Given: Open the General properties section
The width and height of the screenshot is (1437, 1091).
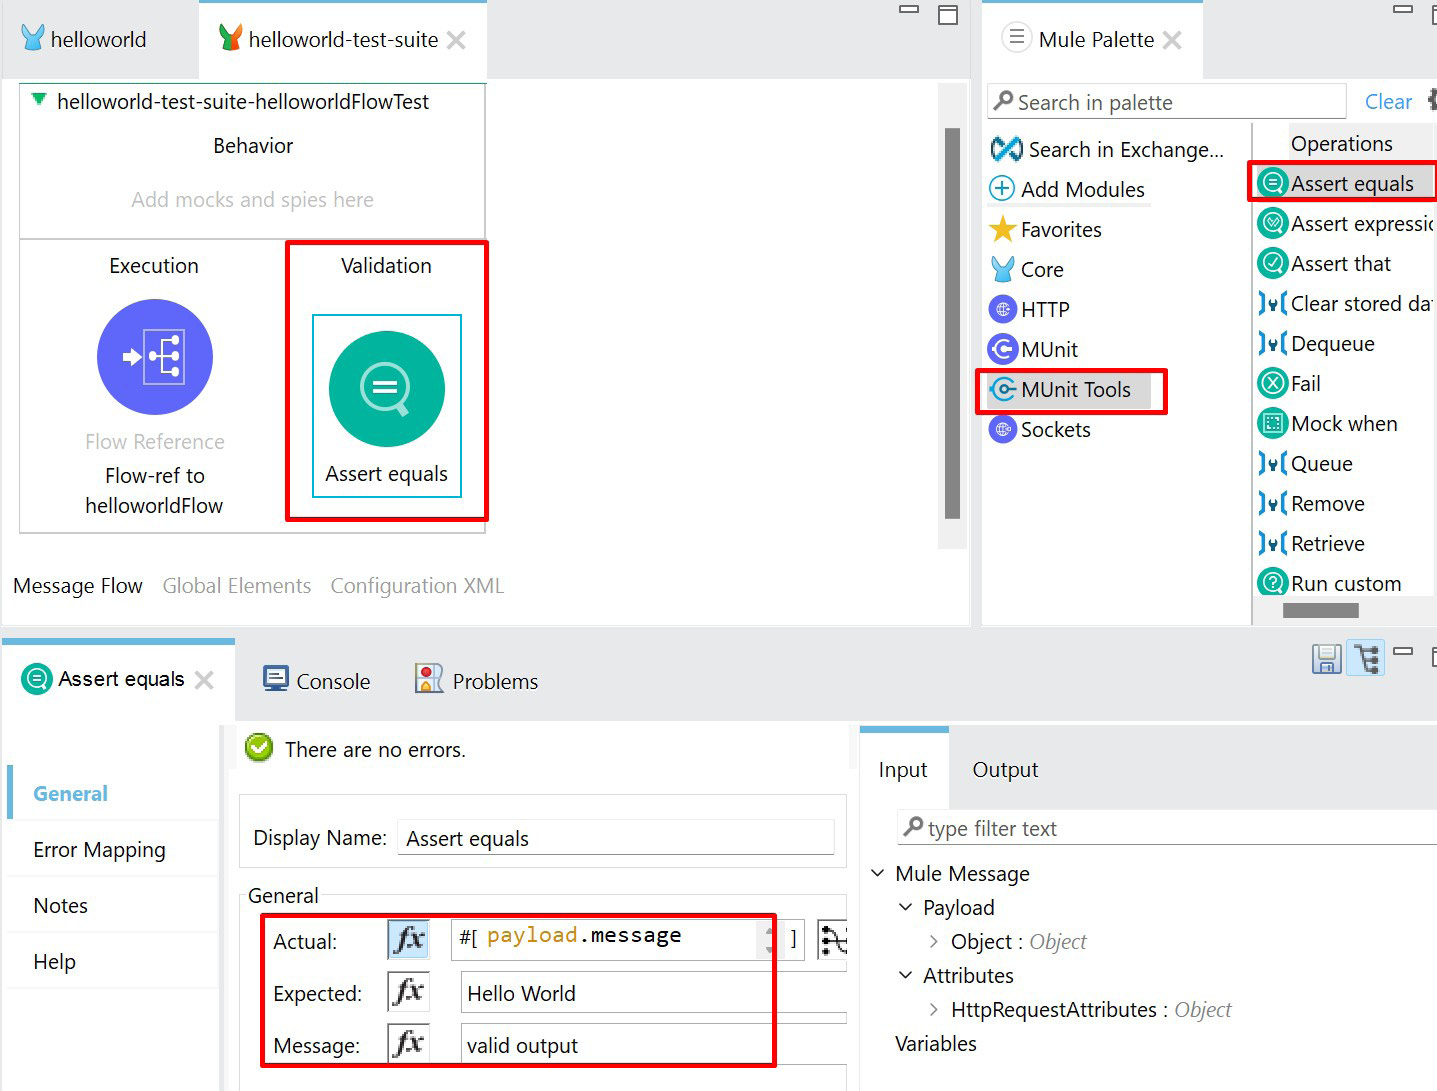Looking at the screenshot, I should point(70,794).
